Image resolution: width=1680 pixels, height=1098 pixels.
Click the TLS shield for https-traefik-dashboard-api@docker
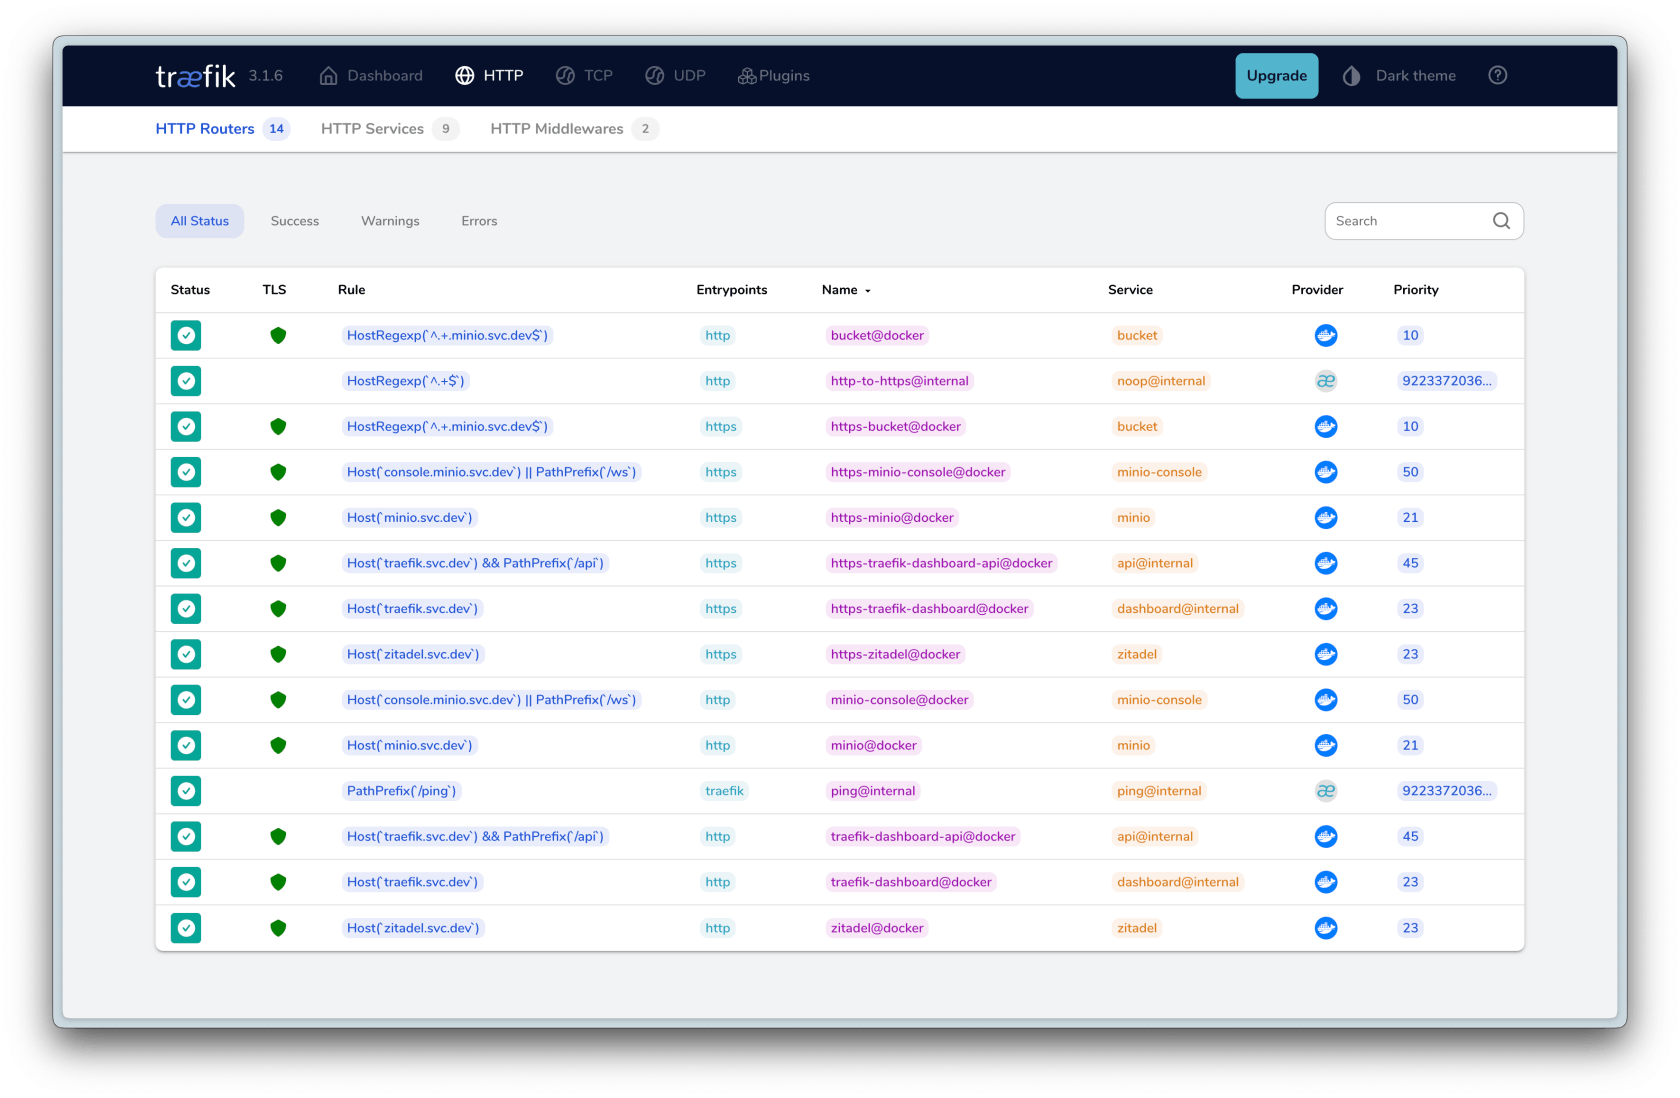(278, 563)
